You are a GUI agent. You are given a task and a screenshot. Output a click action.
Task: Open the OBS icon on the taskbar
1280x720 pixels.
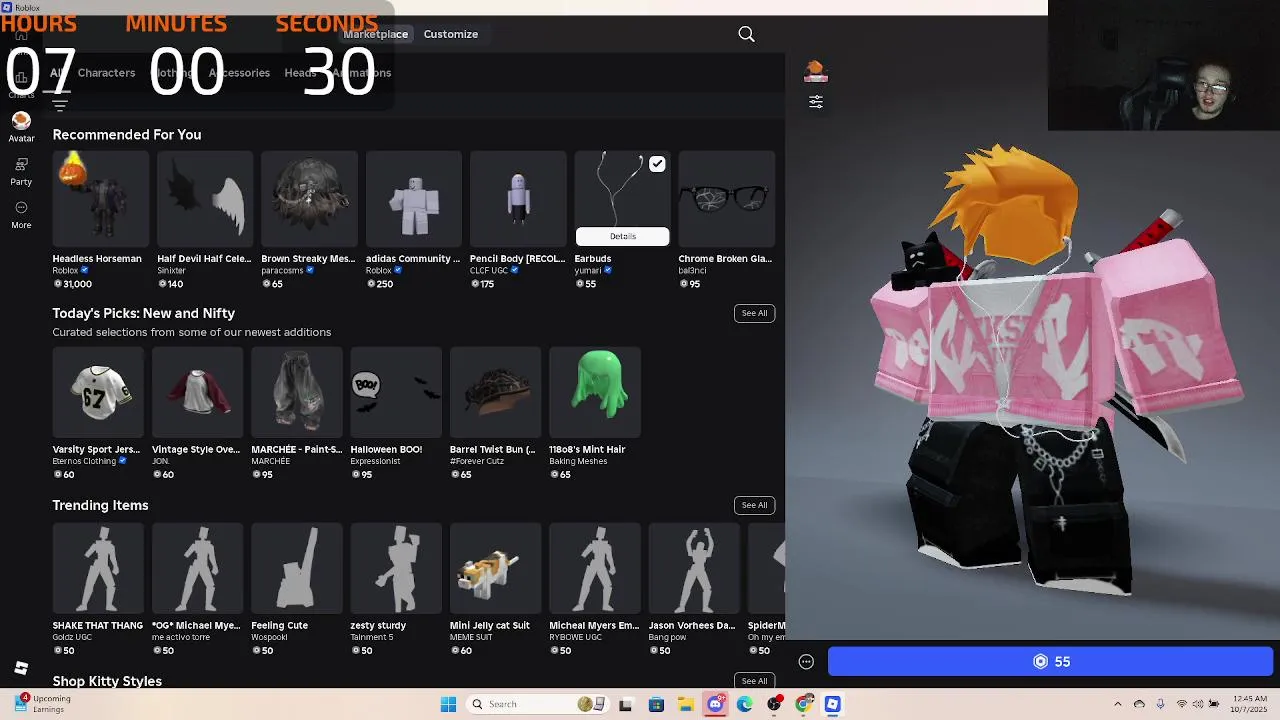[774, 704]
